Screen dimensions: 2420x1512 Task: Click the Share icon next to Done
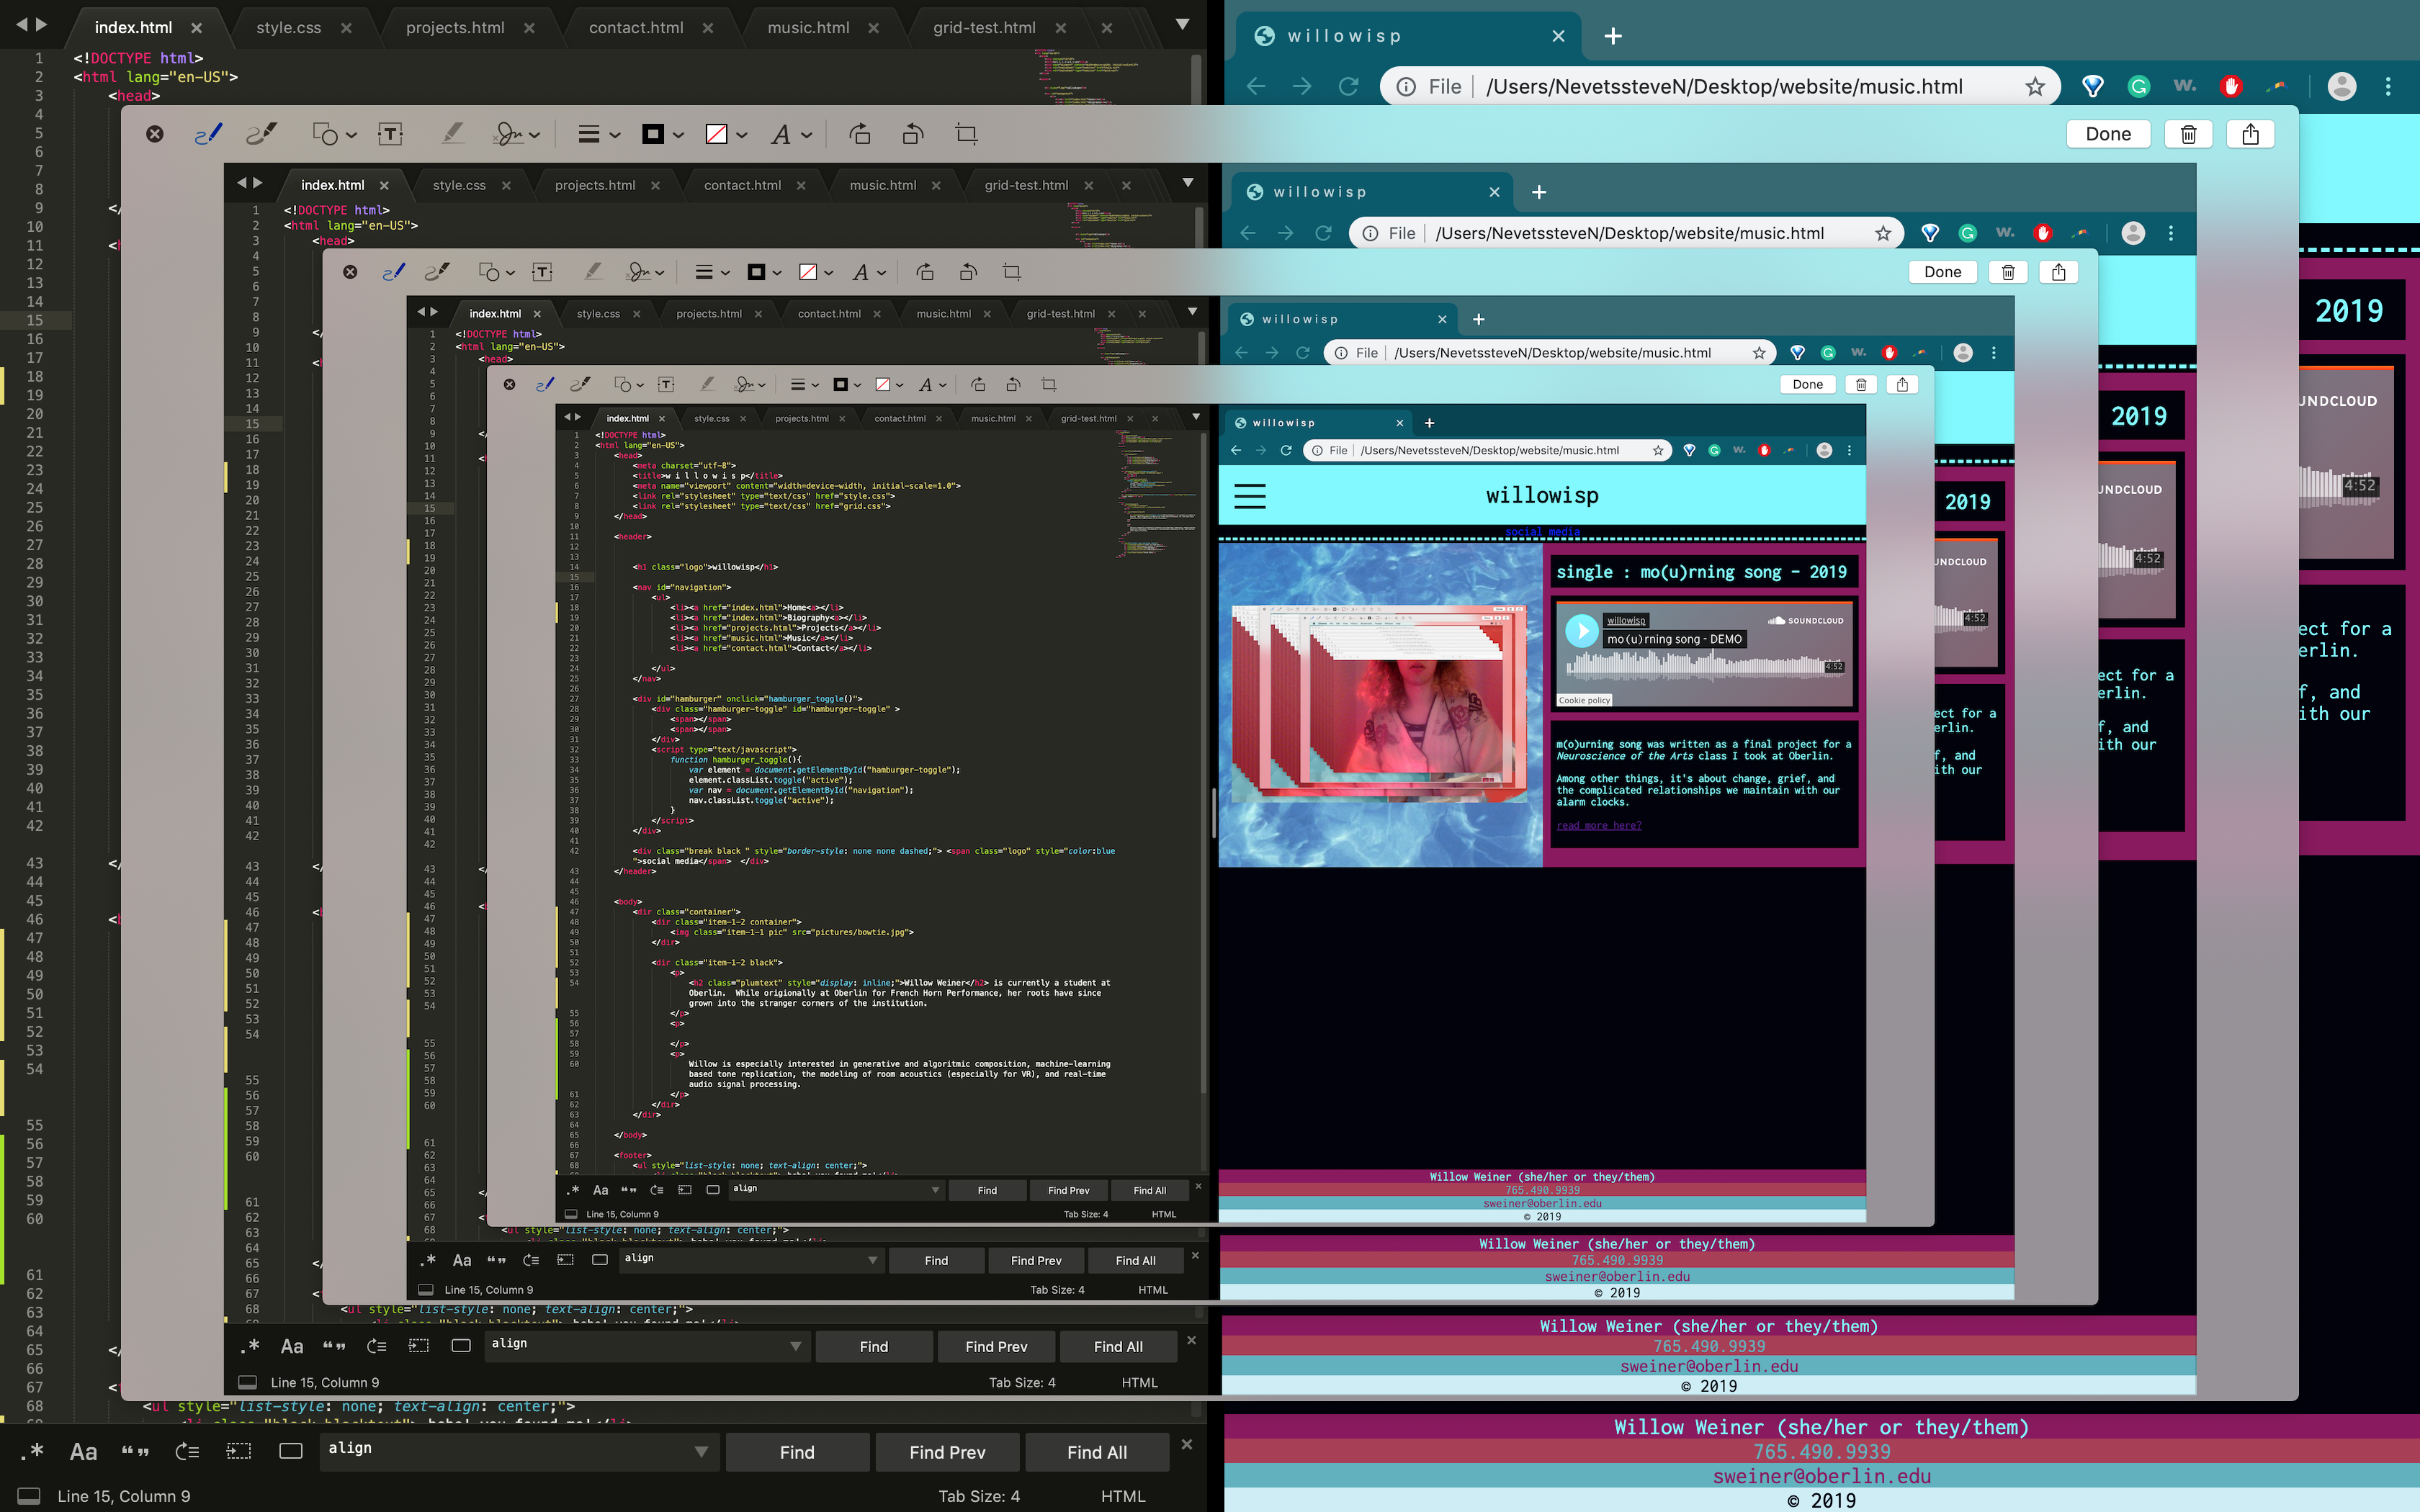pyautogui.click(x=2250, y=133)
